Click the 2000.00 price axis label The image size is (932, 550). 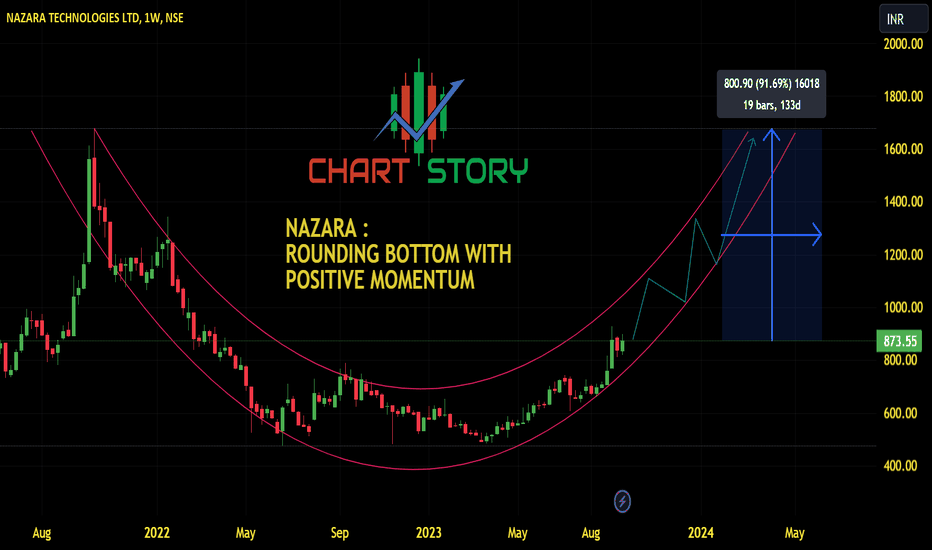903,43
